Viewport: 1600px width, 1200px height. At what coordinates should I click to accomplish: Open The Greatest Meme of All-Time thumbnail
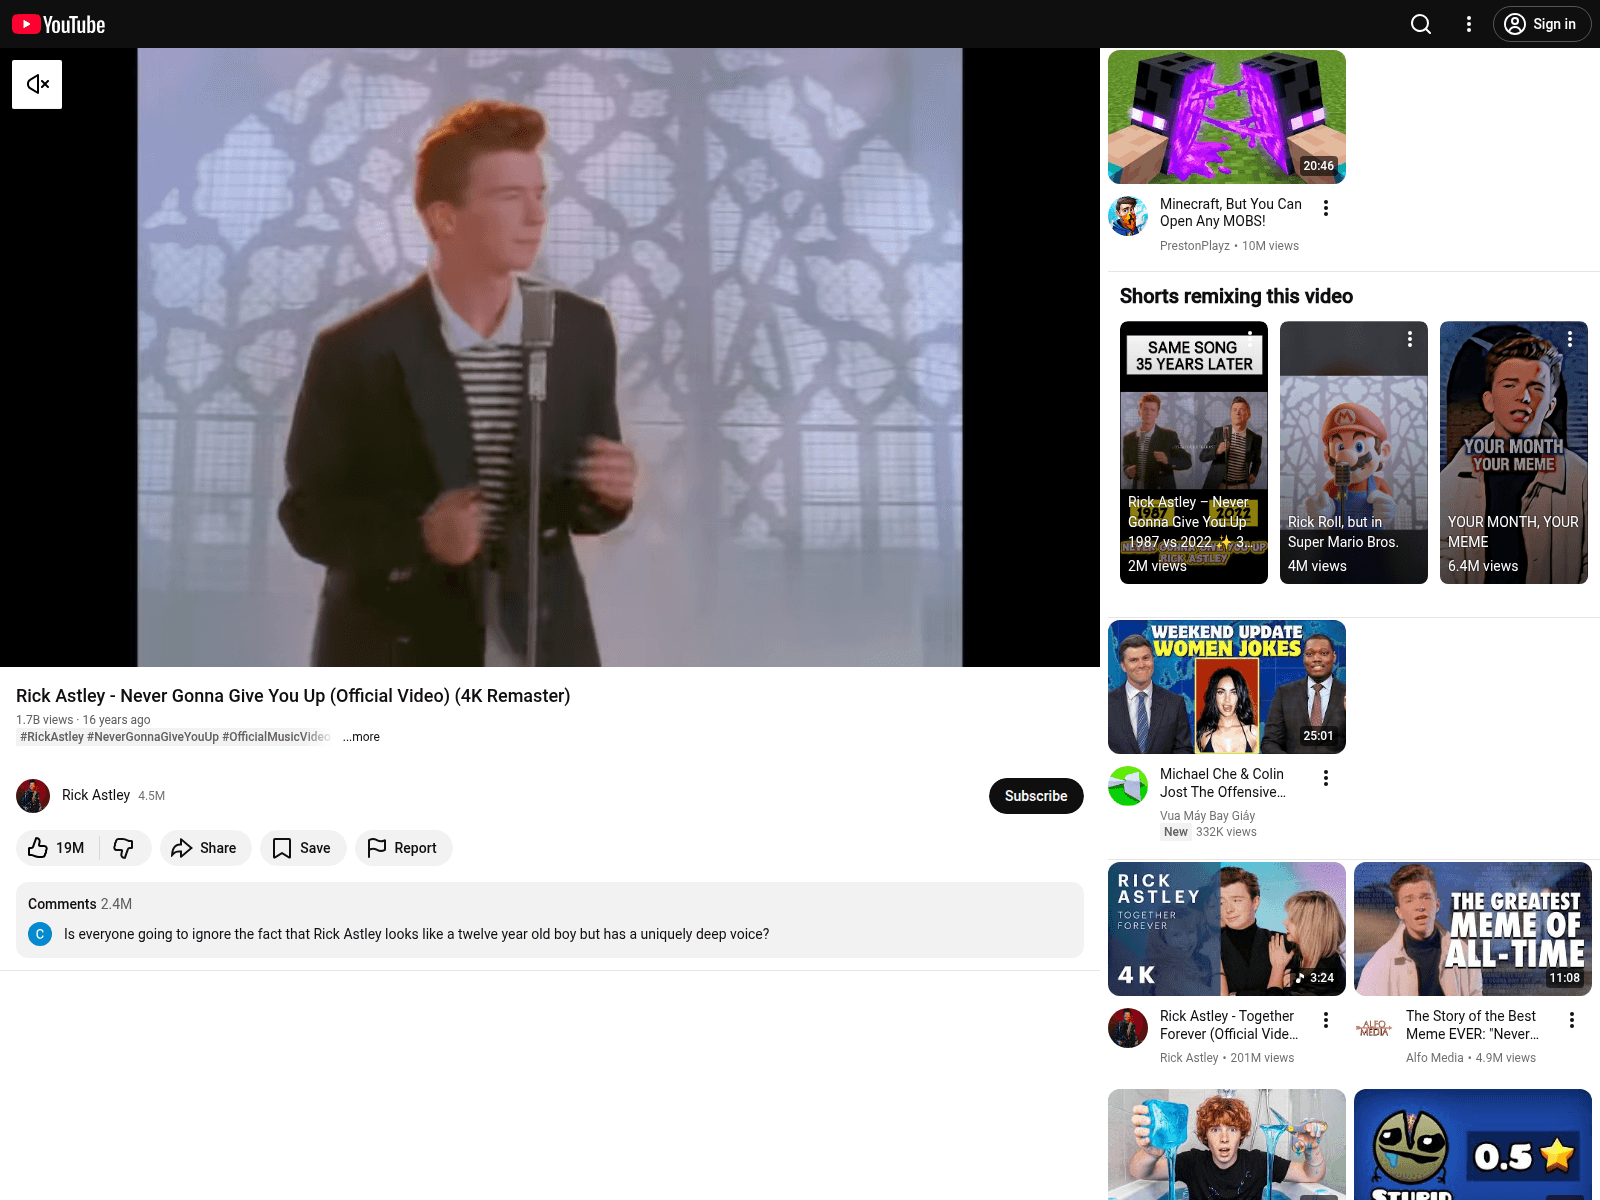(1473, 929)
